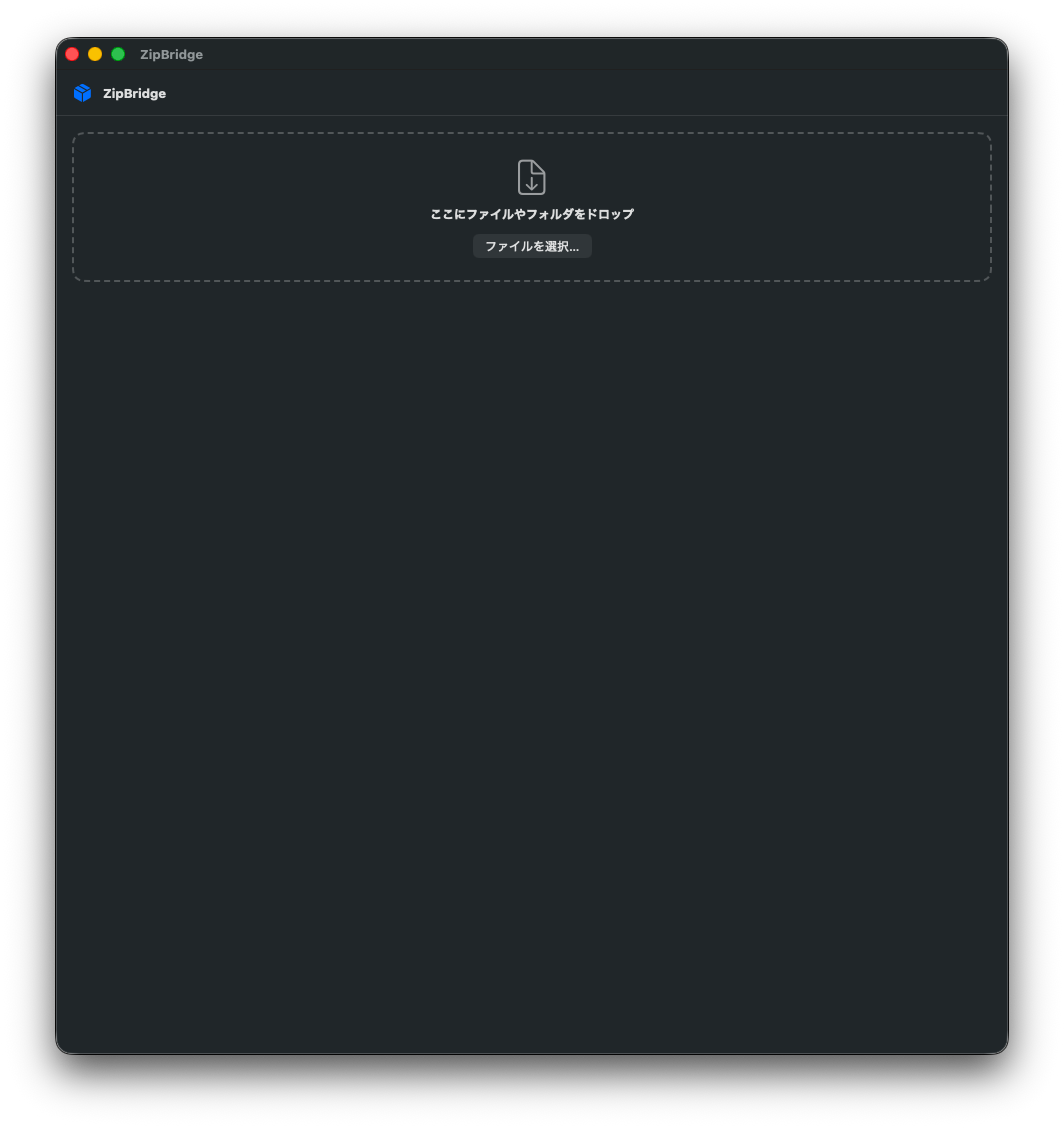Click the ZipBridge window title text
This screenshot has width=1064, height=1128.
171,55
